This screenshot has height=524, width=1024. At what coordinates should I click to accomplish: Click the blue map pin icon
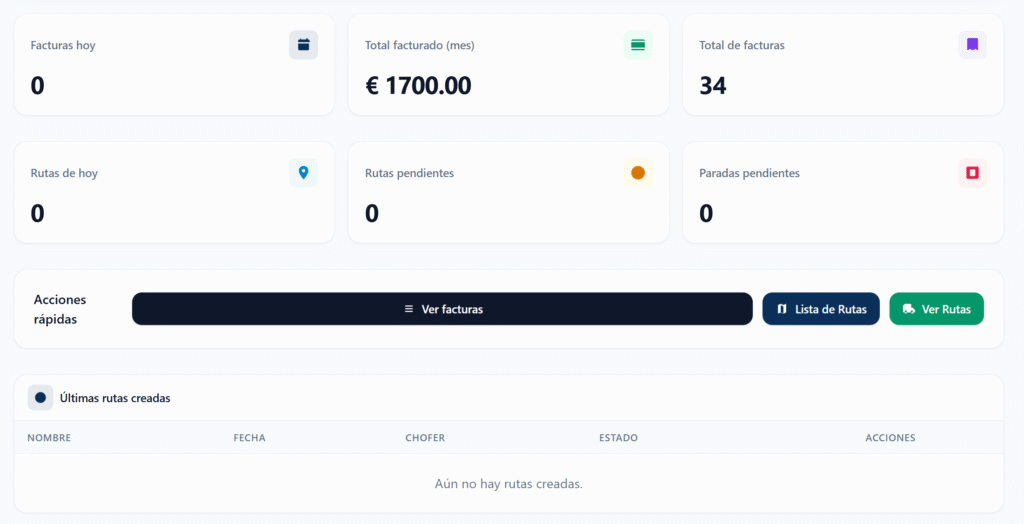(x=303, y=173)
